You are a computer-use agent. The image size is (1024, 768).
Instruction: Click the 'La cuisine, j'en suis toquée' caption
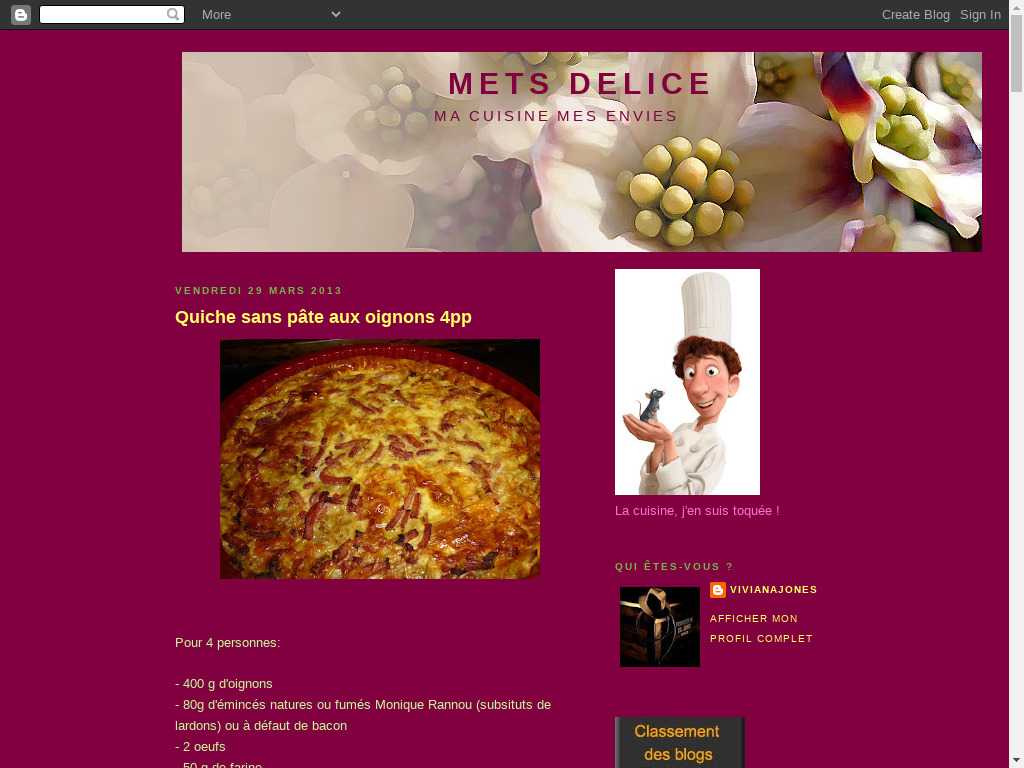tap(697, 511)
